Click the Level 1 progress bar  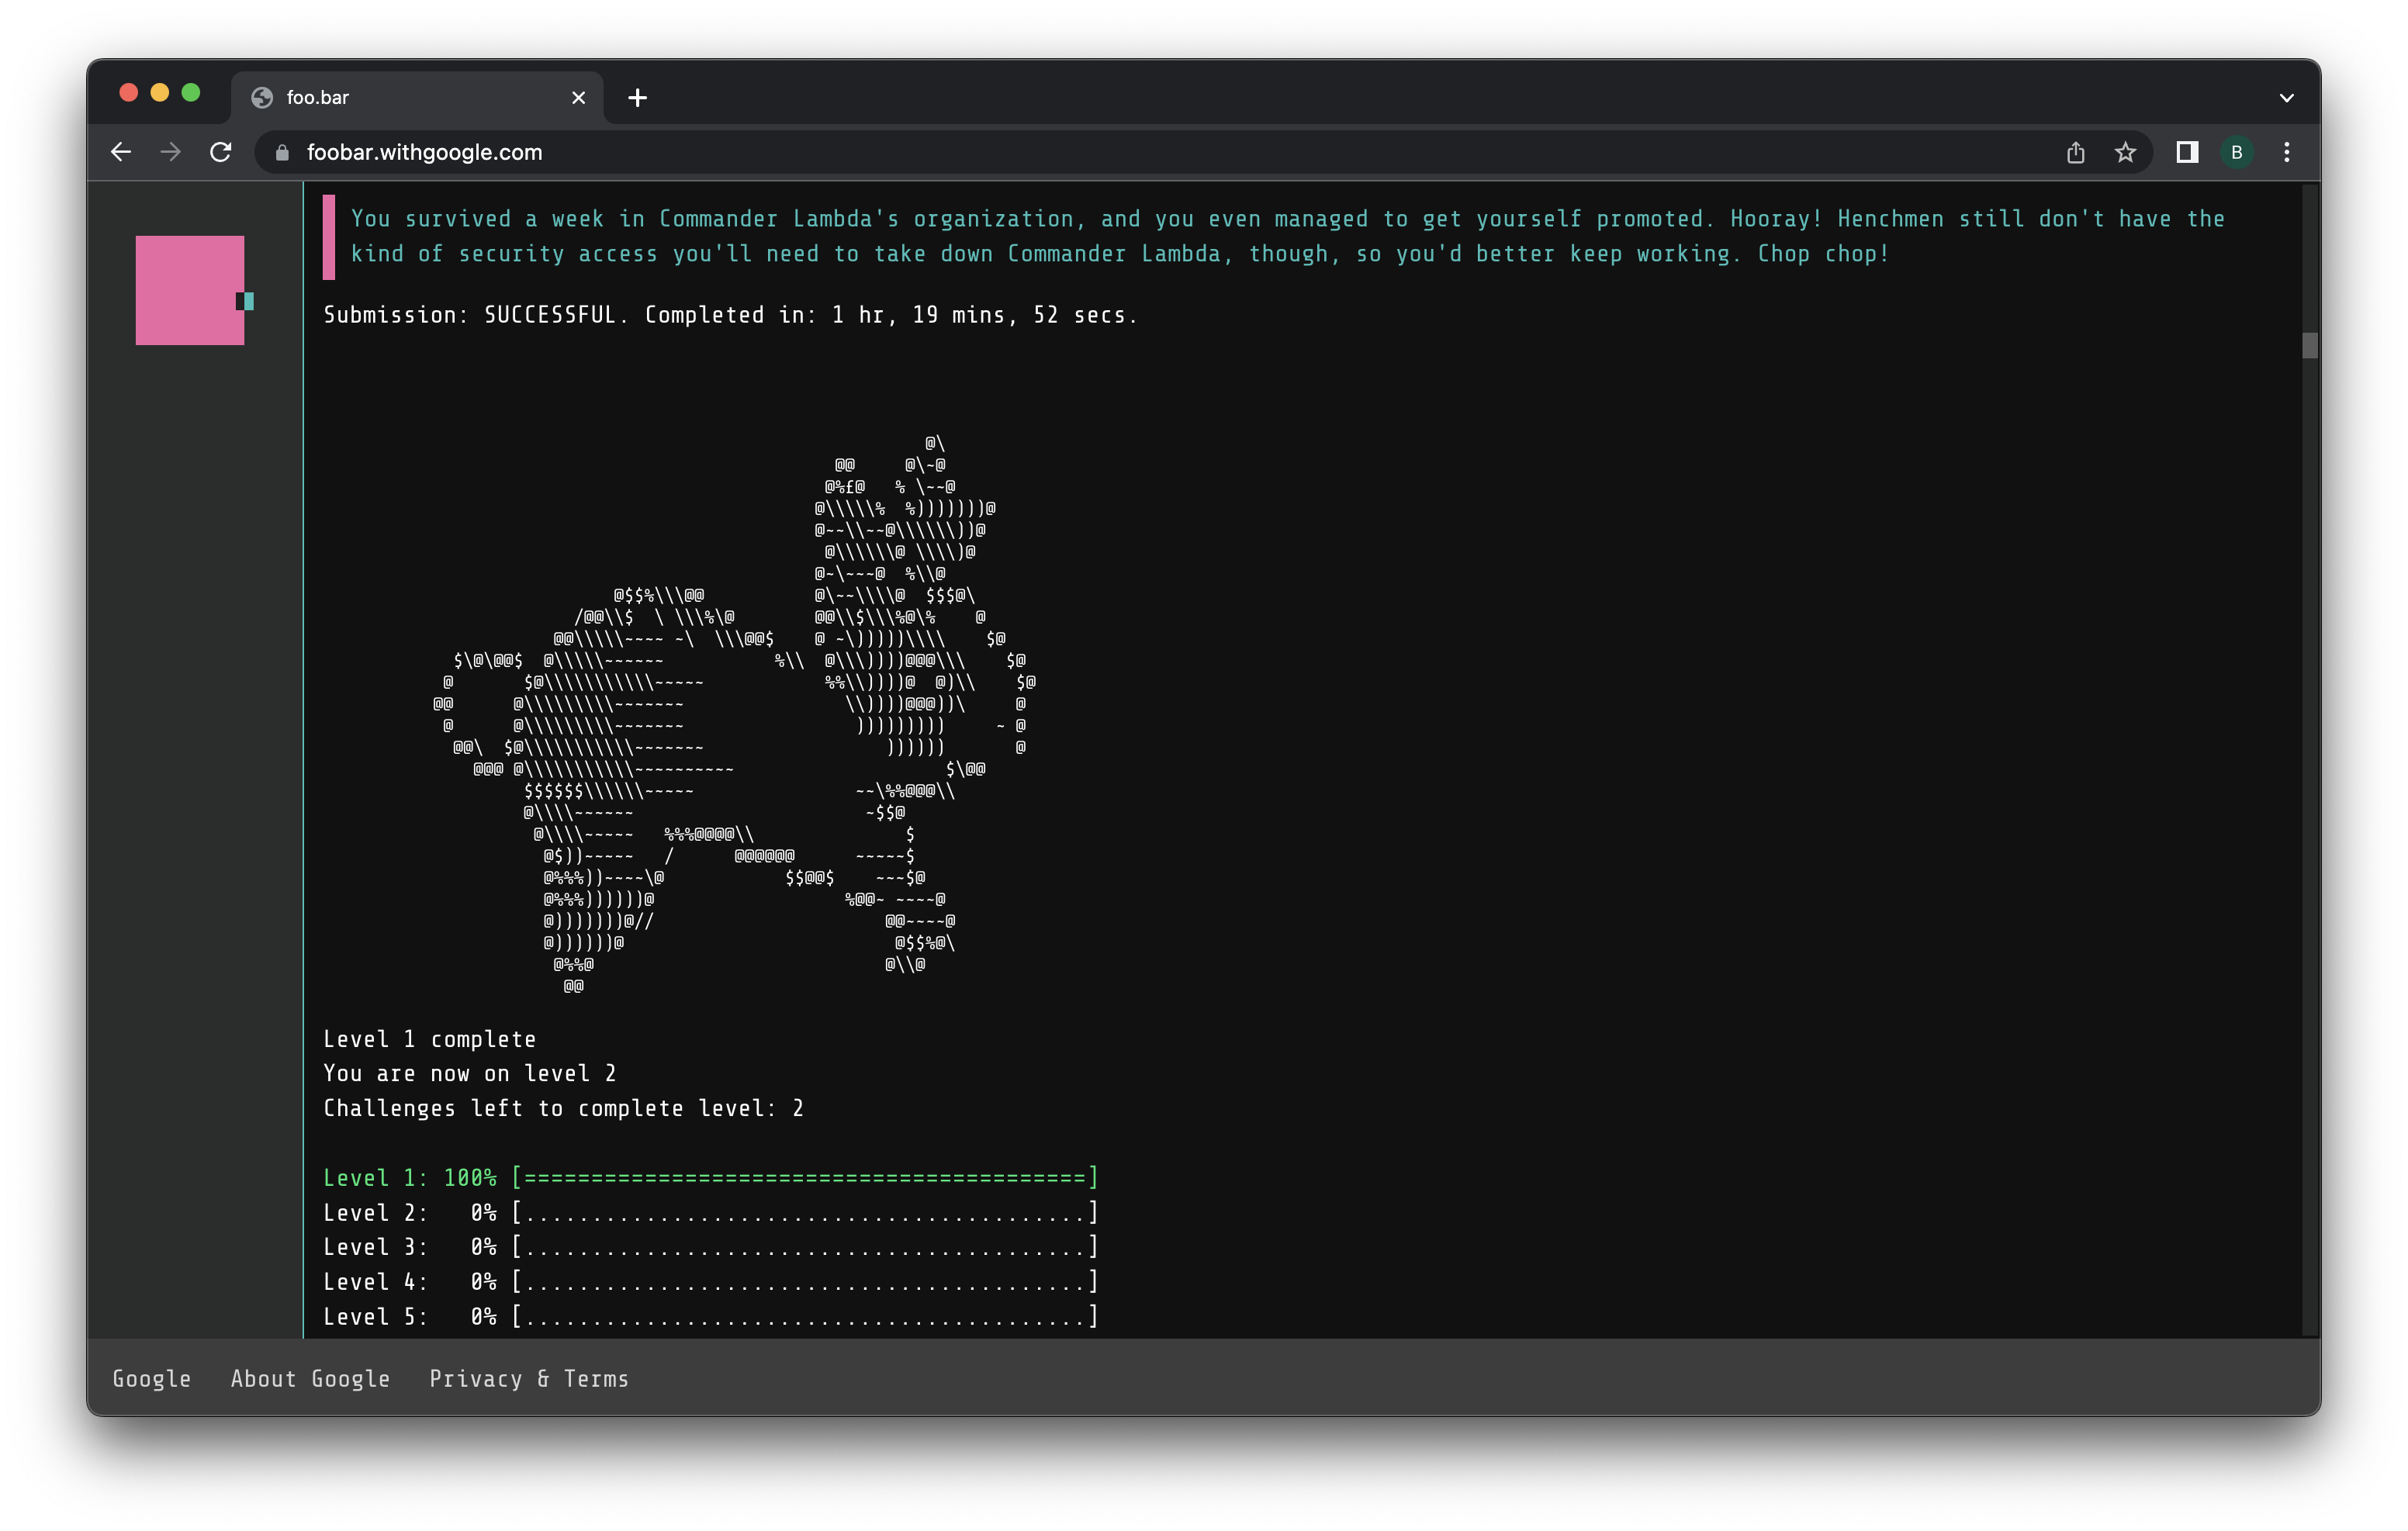click(x=805, y=1178)
